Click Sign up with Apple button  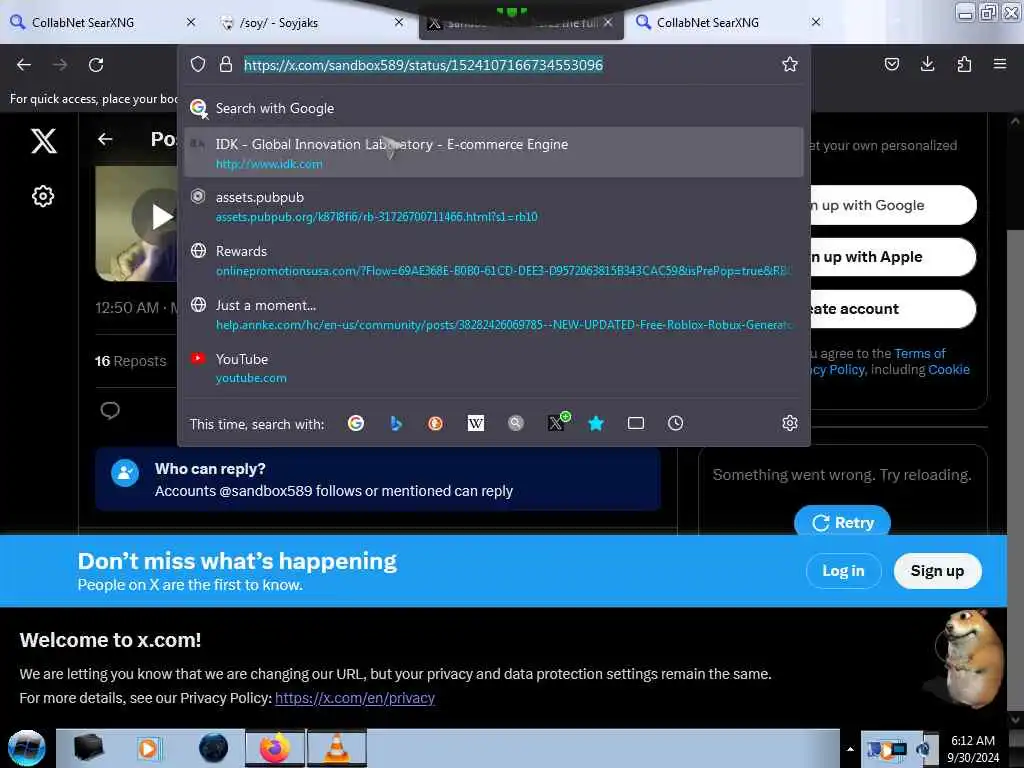[x=893, y=257]
